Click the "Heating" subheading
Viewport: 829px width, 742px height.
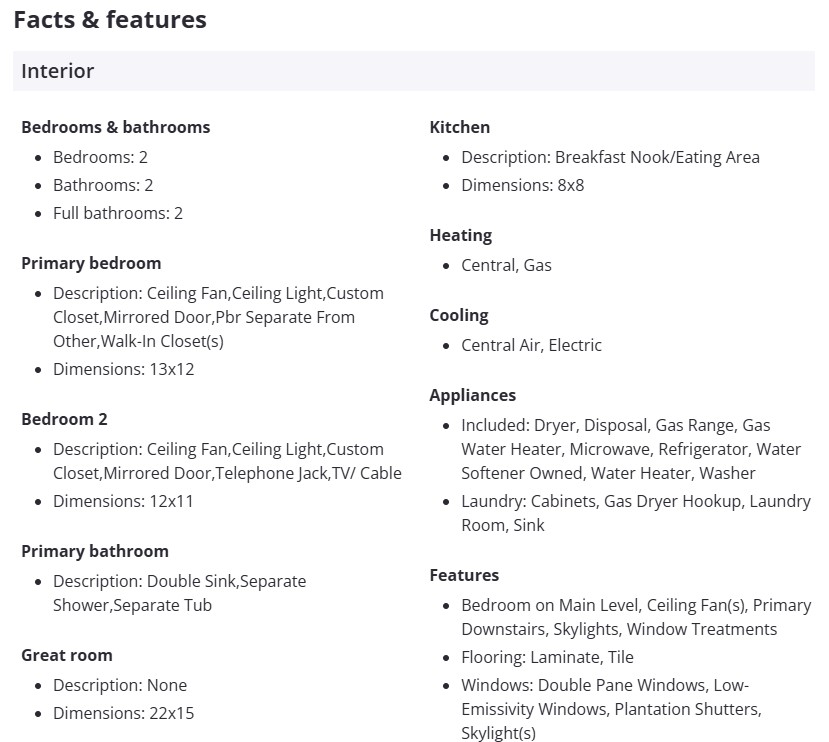(x=461, y=235)
